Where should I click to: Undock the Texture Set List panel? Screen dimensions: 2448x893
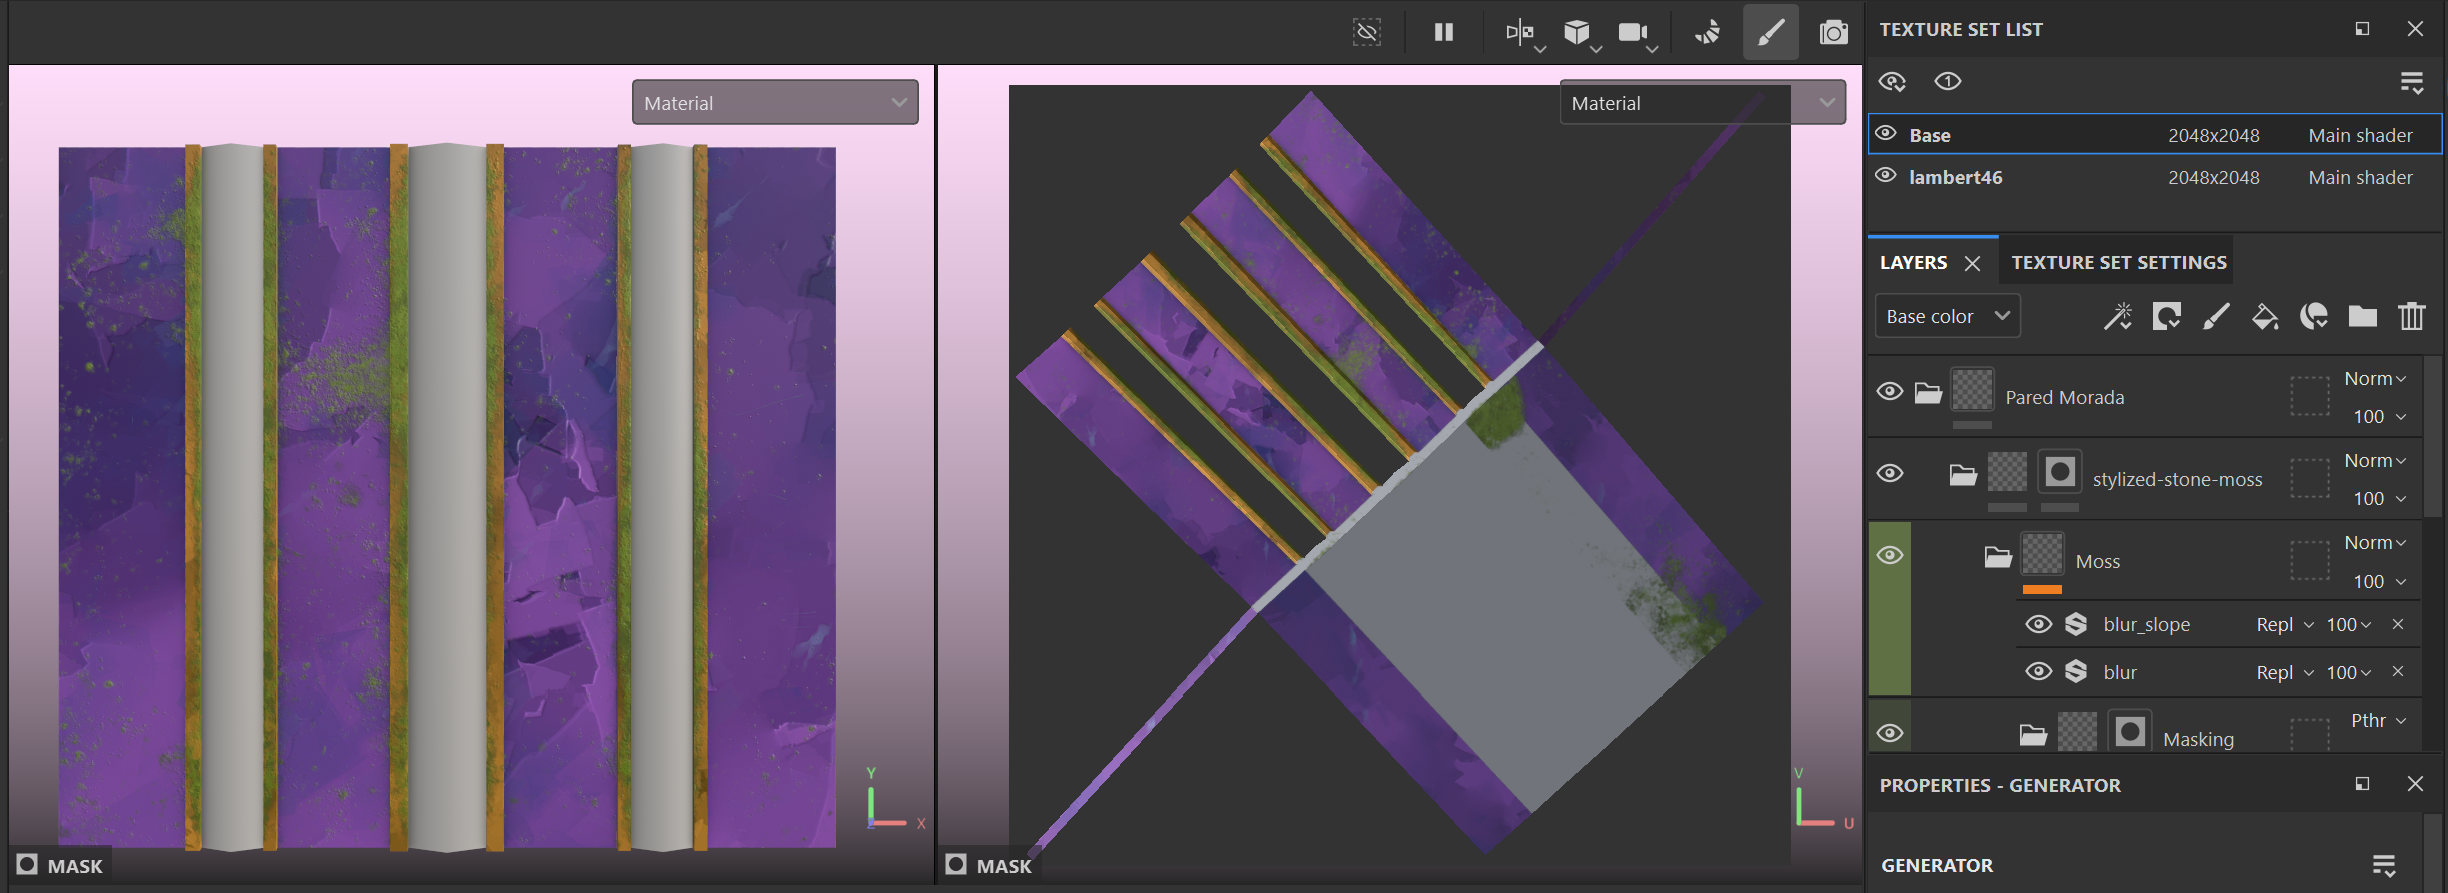(2362, 29)
